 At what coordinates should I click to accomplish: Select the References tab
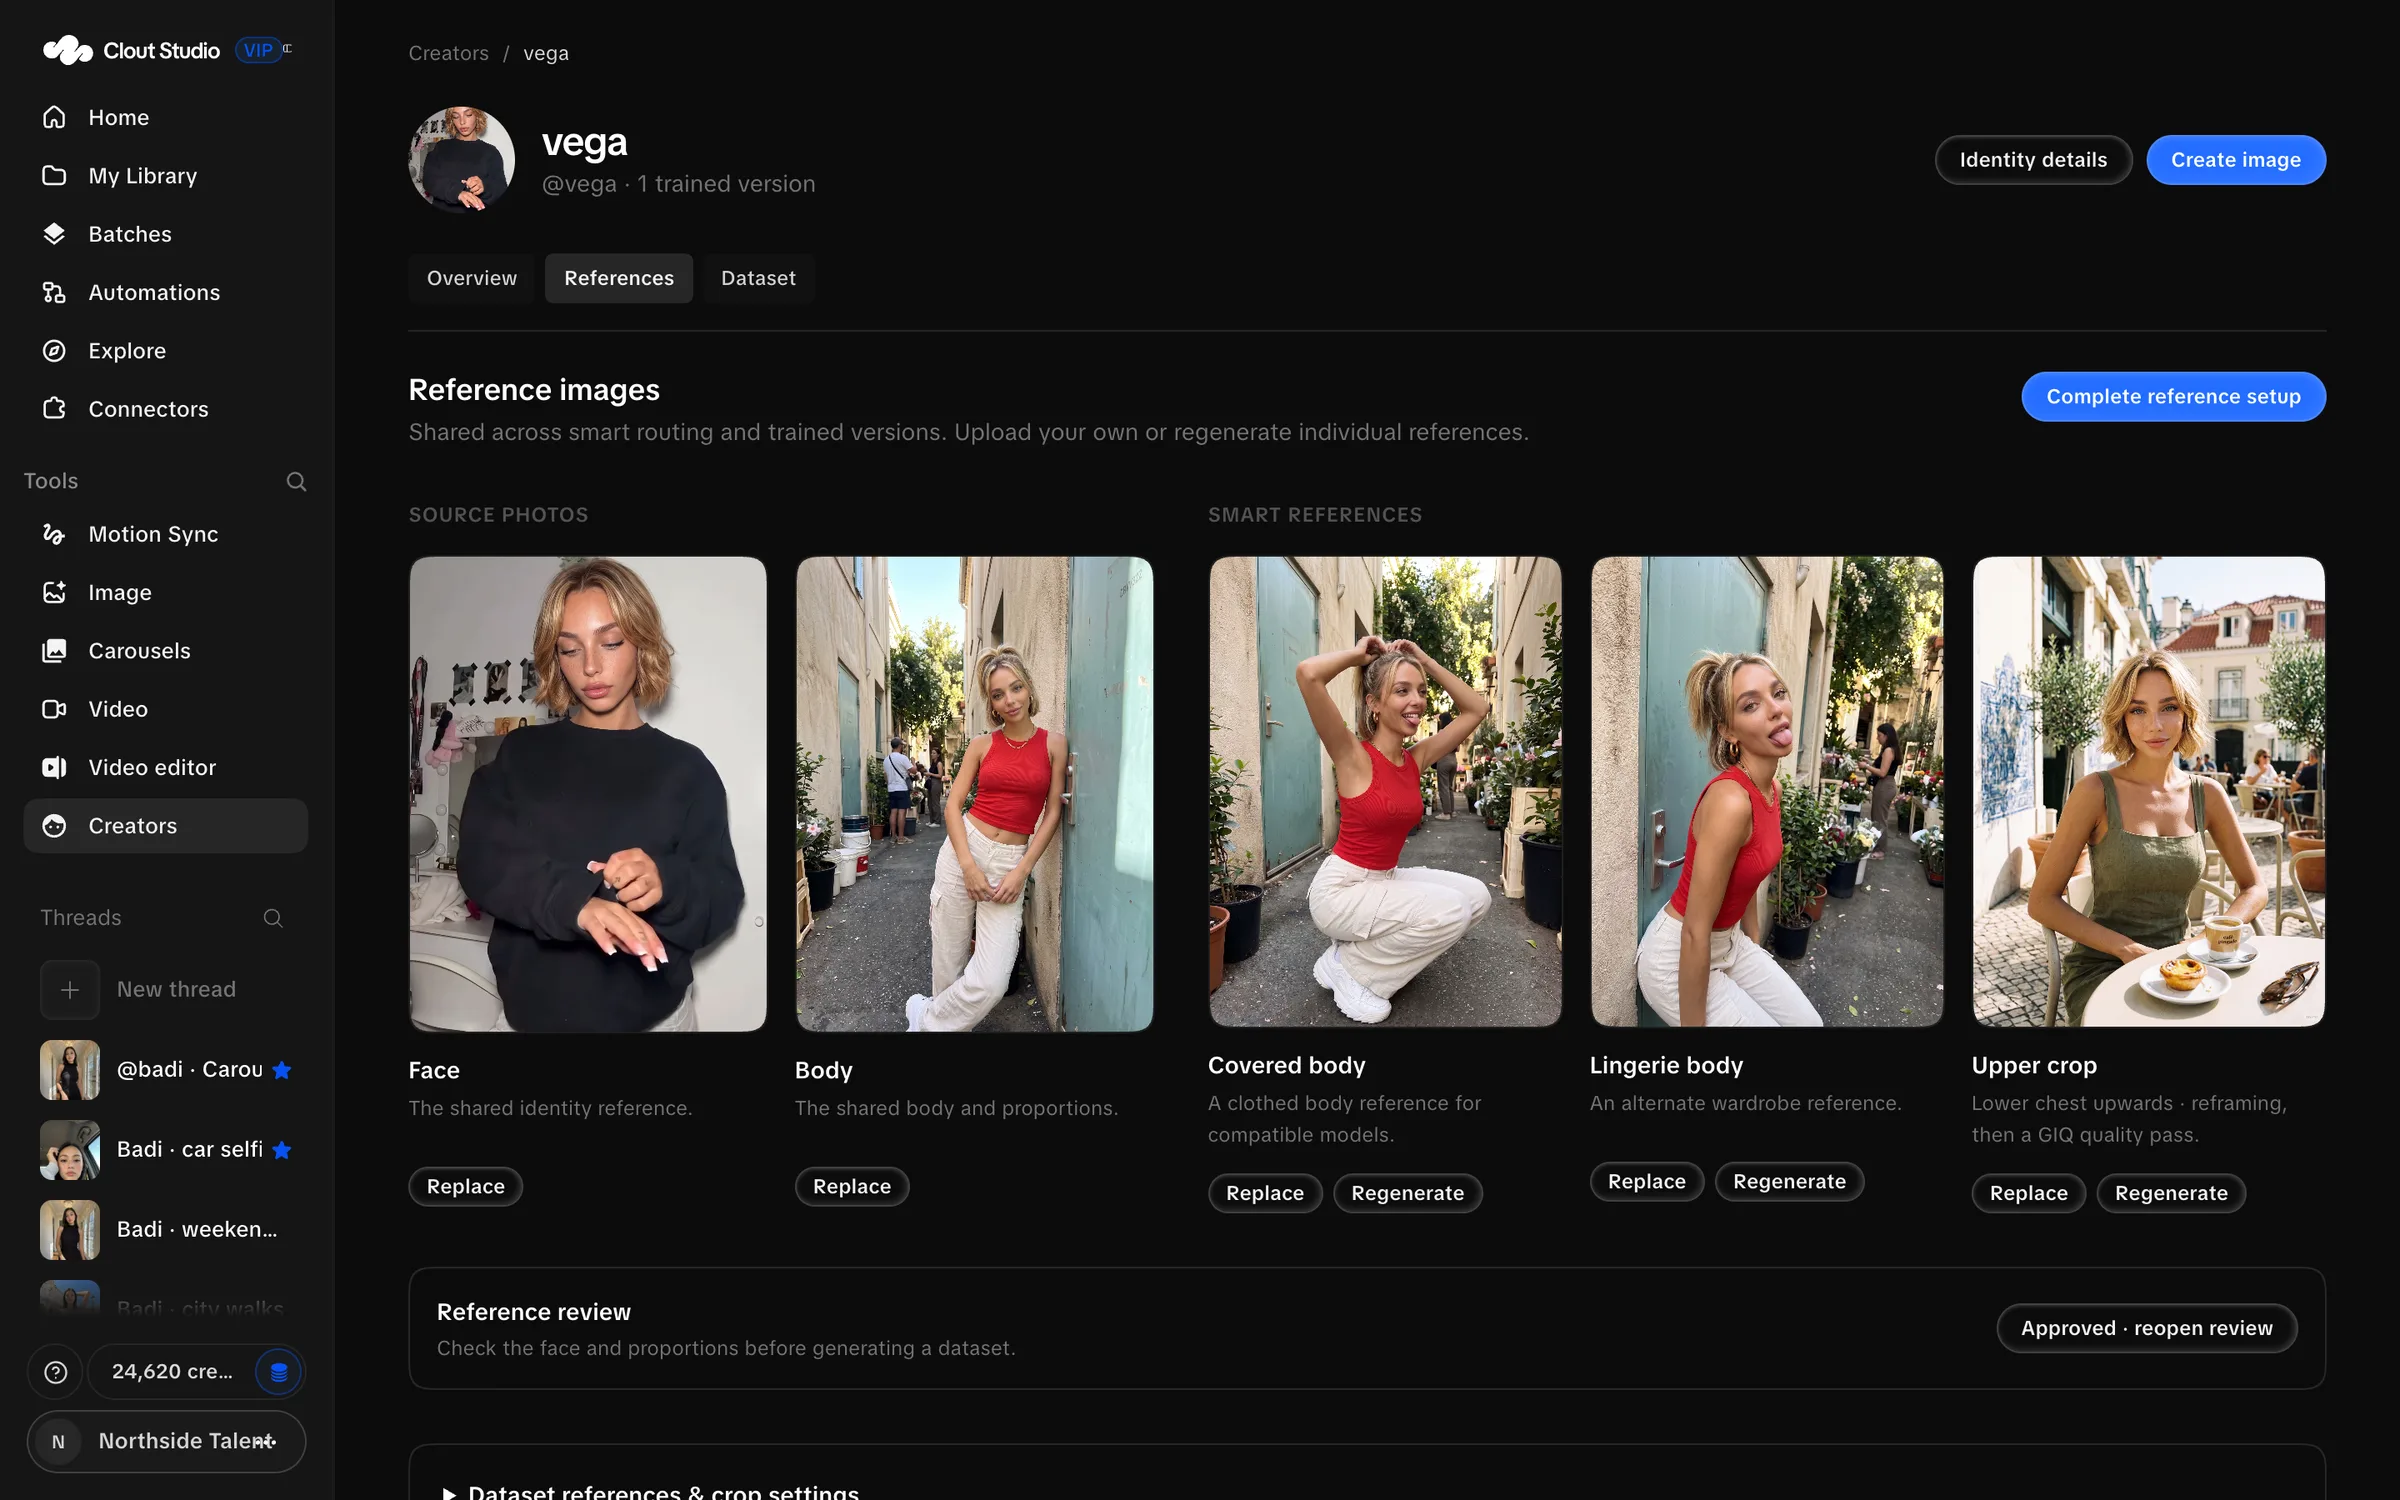(619, 278)
